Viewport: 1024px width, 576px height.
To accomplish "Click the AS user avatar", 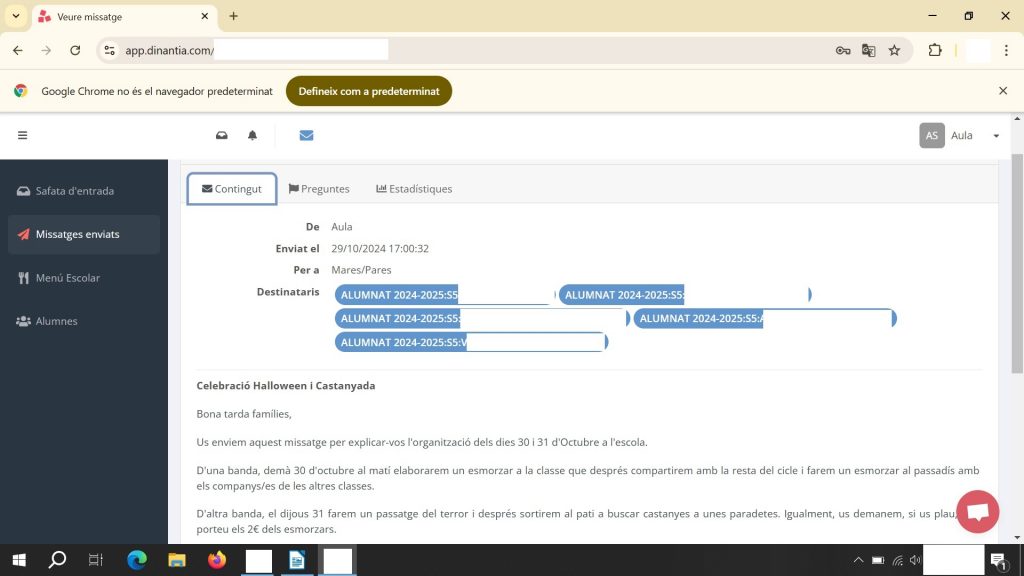I will click(x=931, y=136).
